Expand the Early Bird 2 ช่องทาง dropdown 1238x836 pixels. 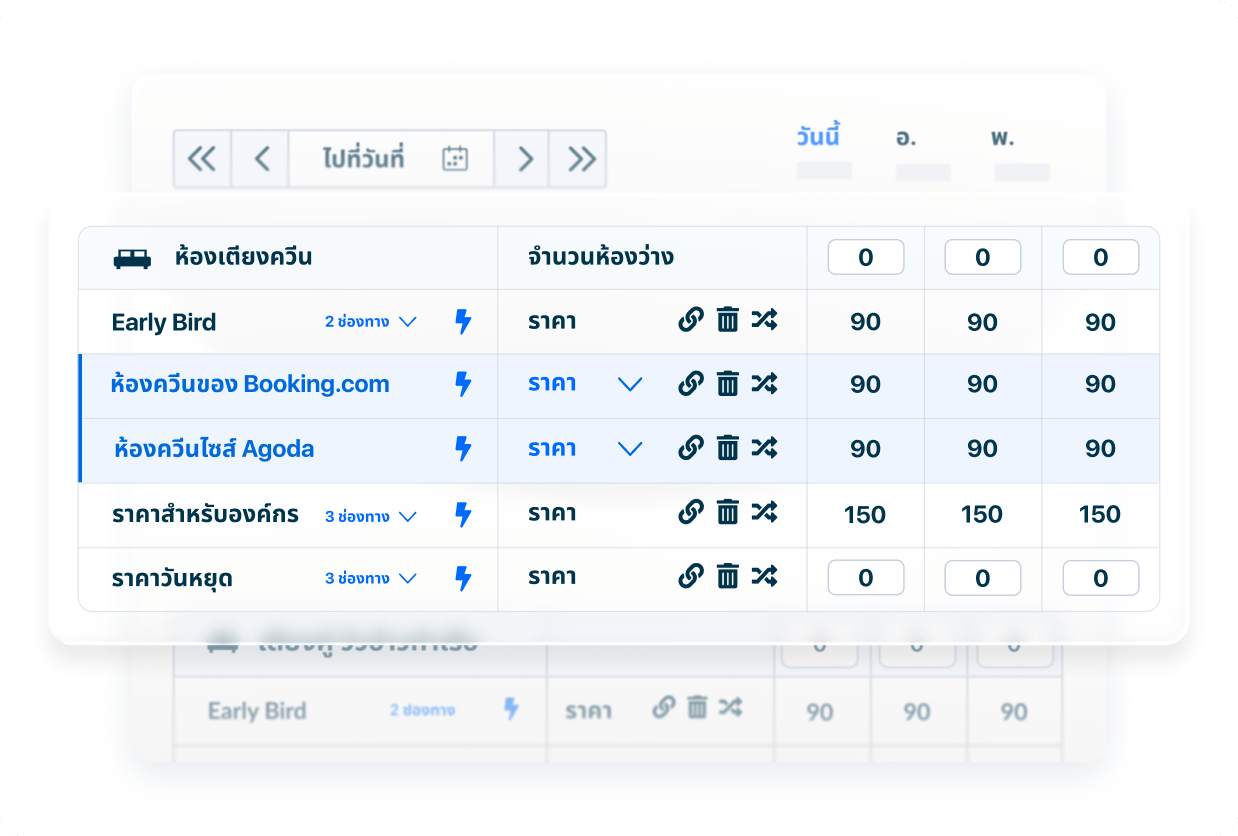click(x=407, y=322)
